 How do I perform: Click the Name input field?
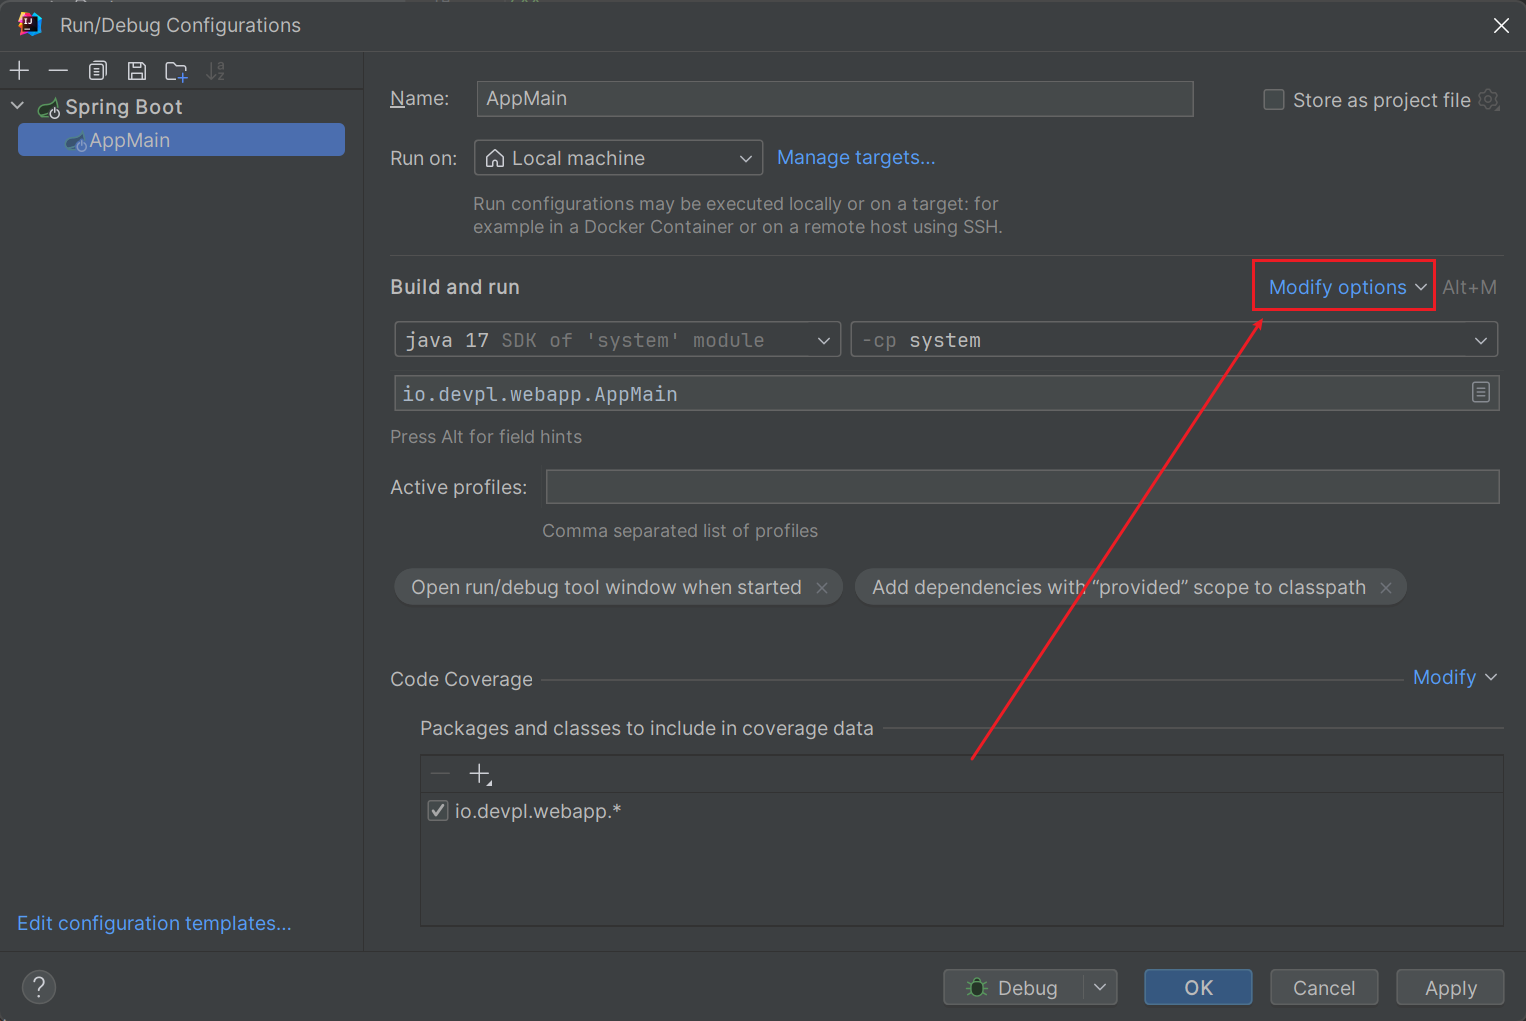(835, 99)
